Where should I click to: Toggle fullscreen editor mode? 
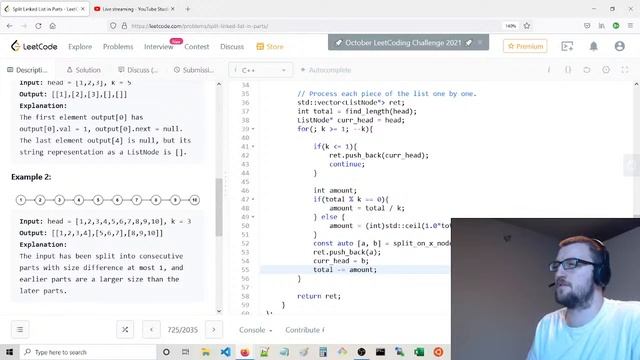click(625, 70)
